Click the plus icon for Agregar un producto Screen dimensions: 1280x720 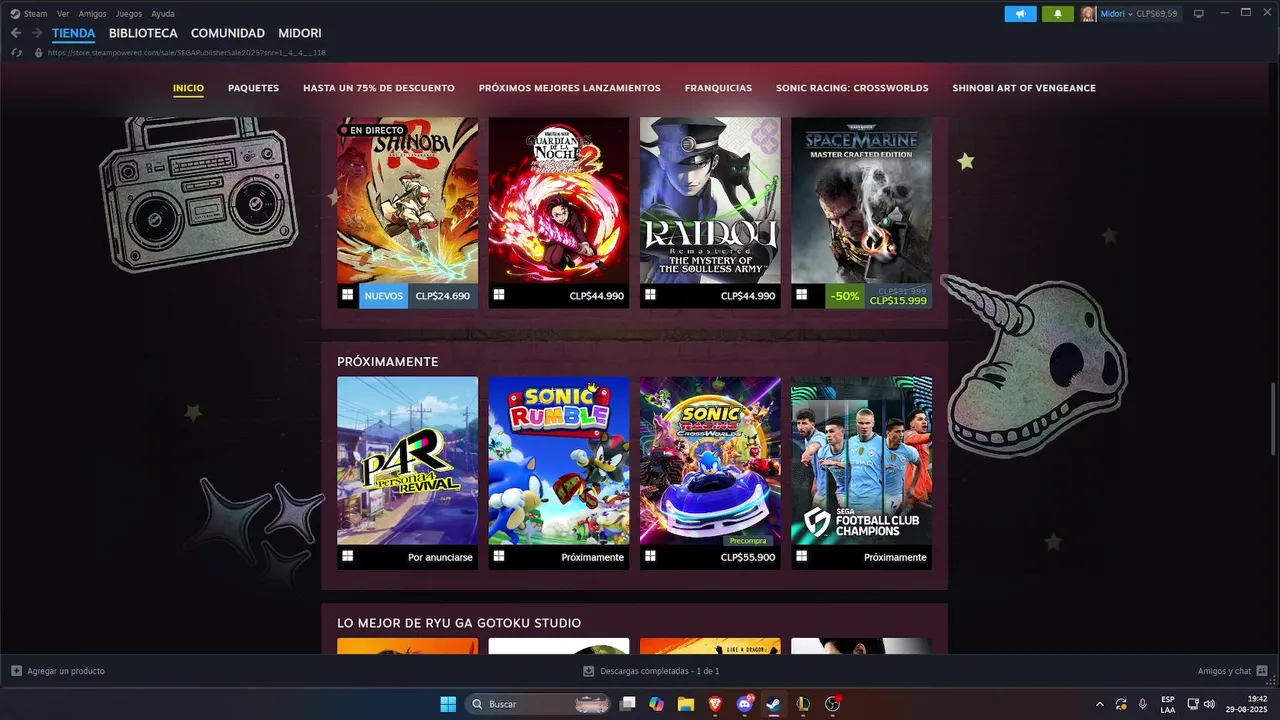16,671
